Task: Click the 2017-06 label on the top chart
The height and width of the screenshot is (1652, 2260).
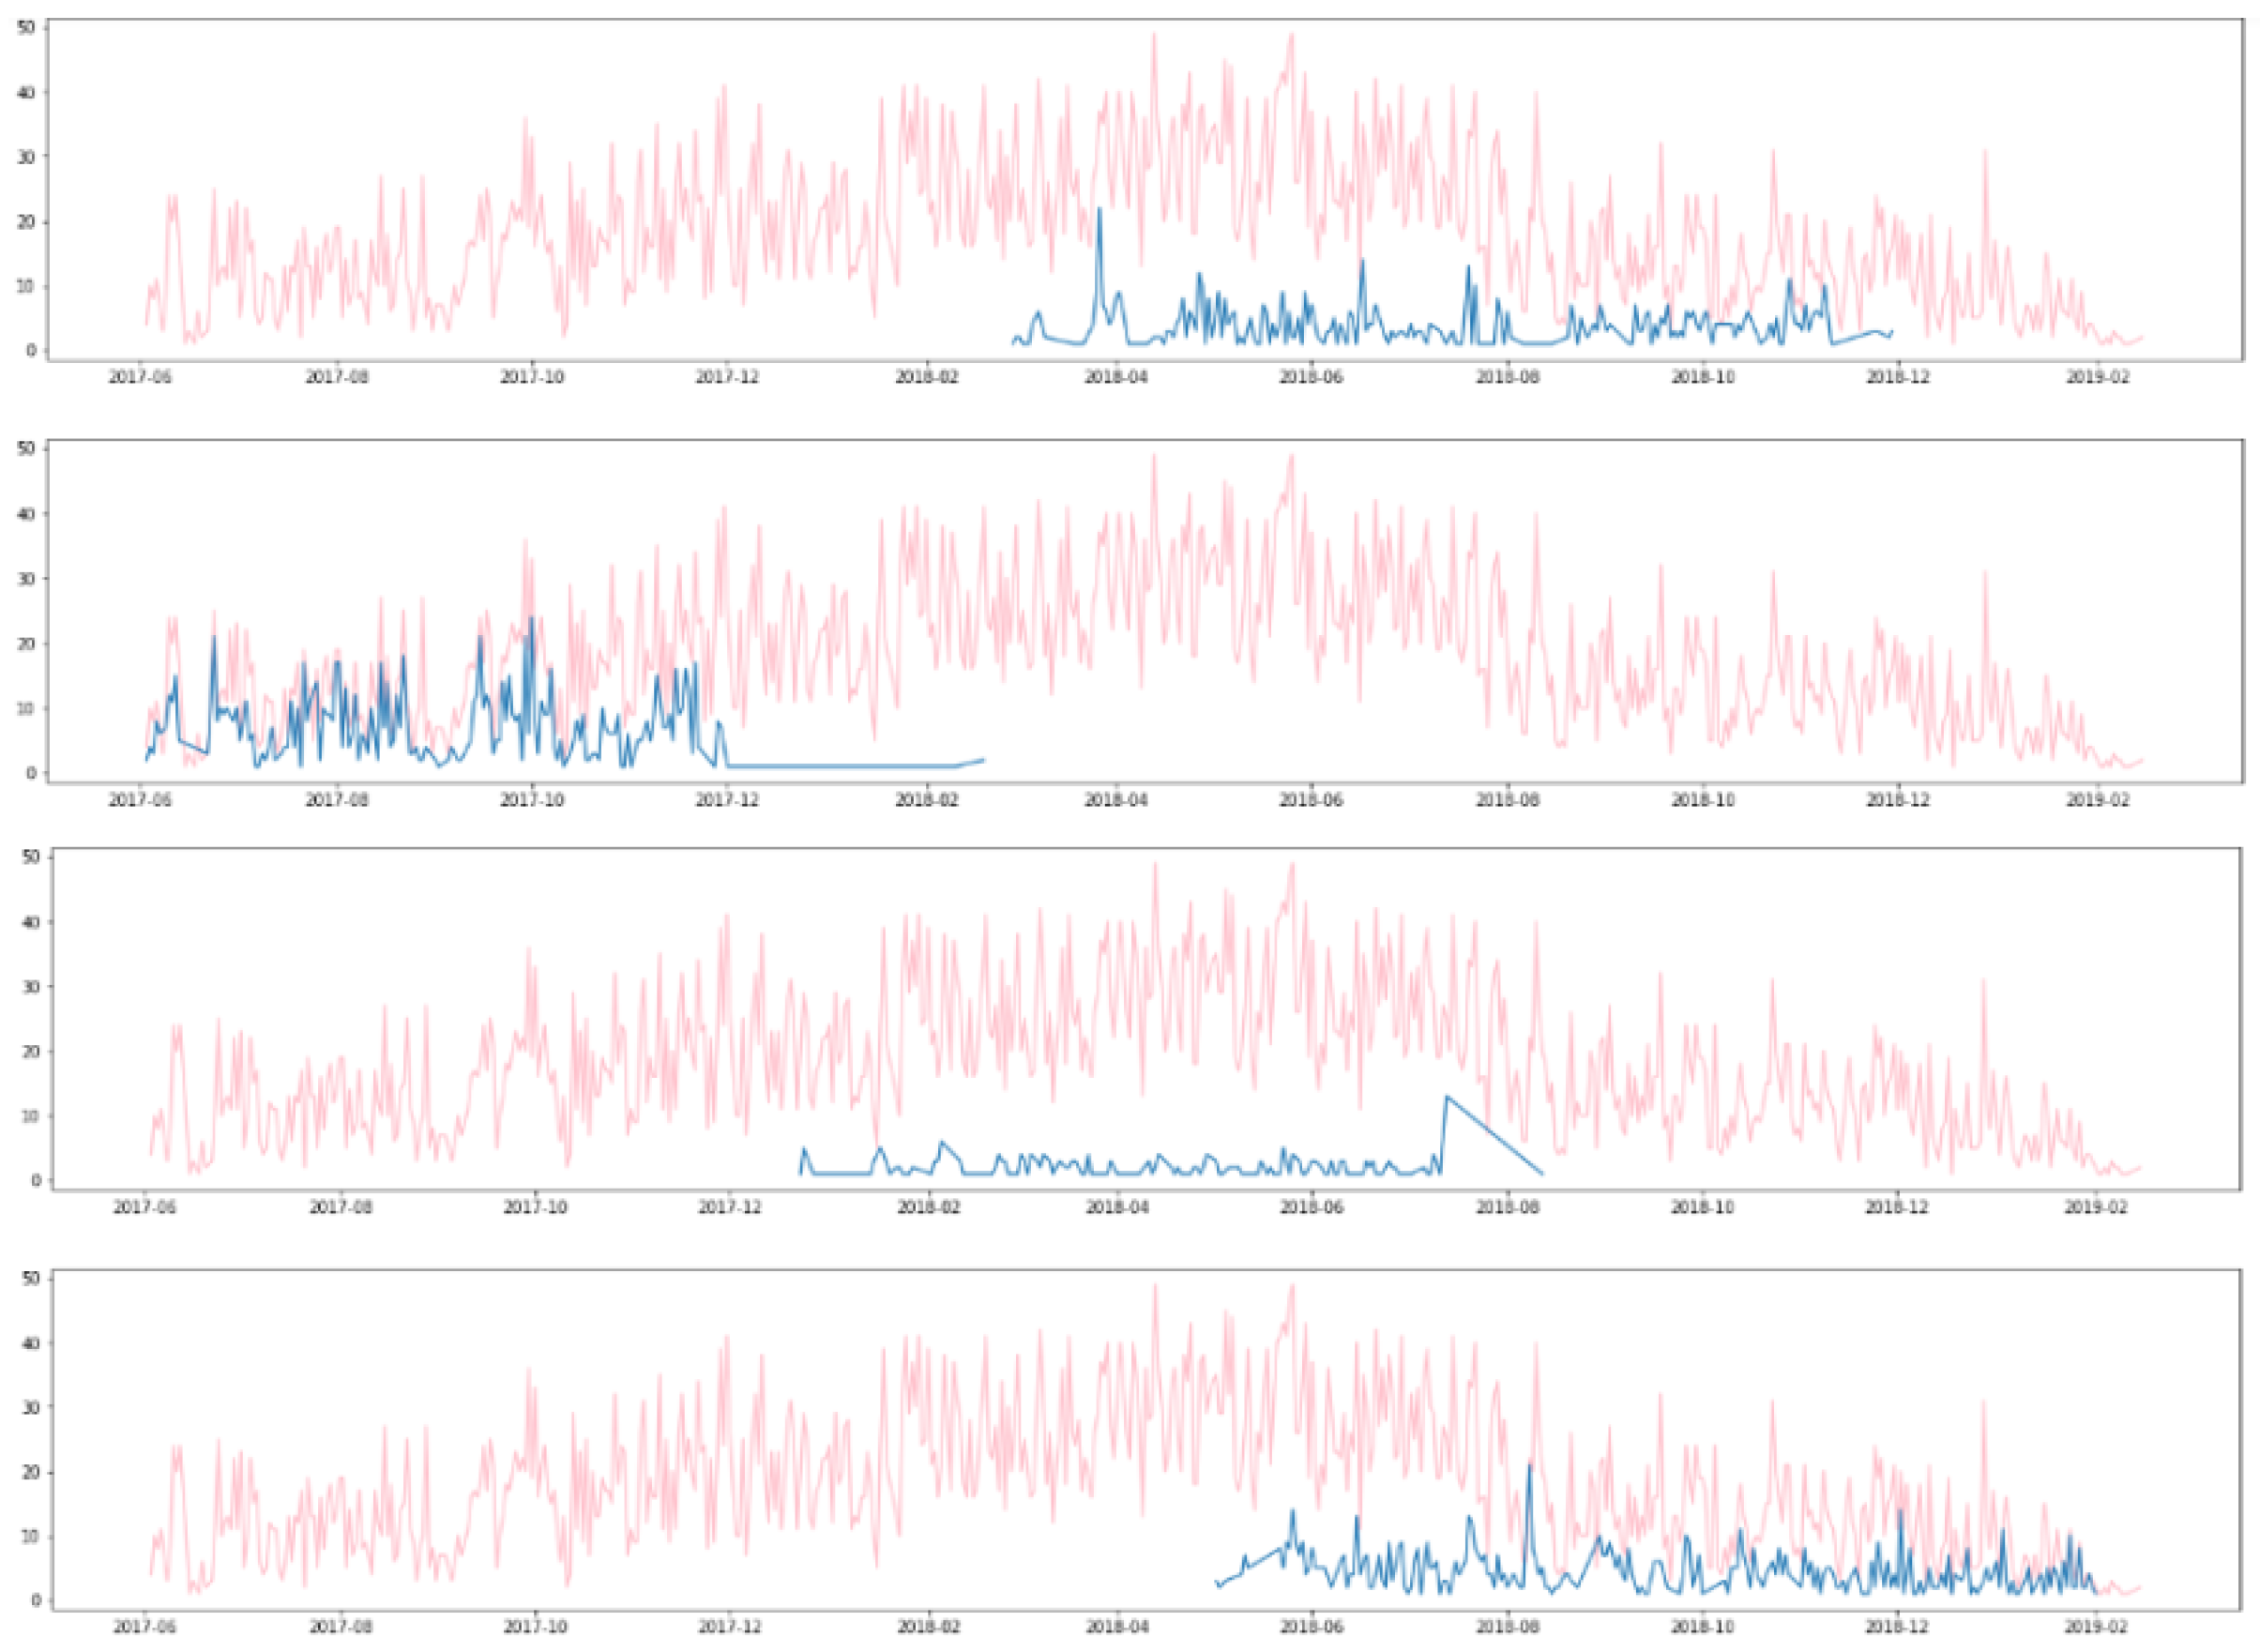Action: pyautogui.click(x=141, y=377)
